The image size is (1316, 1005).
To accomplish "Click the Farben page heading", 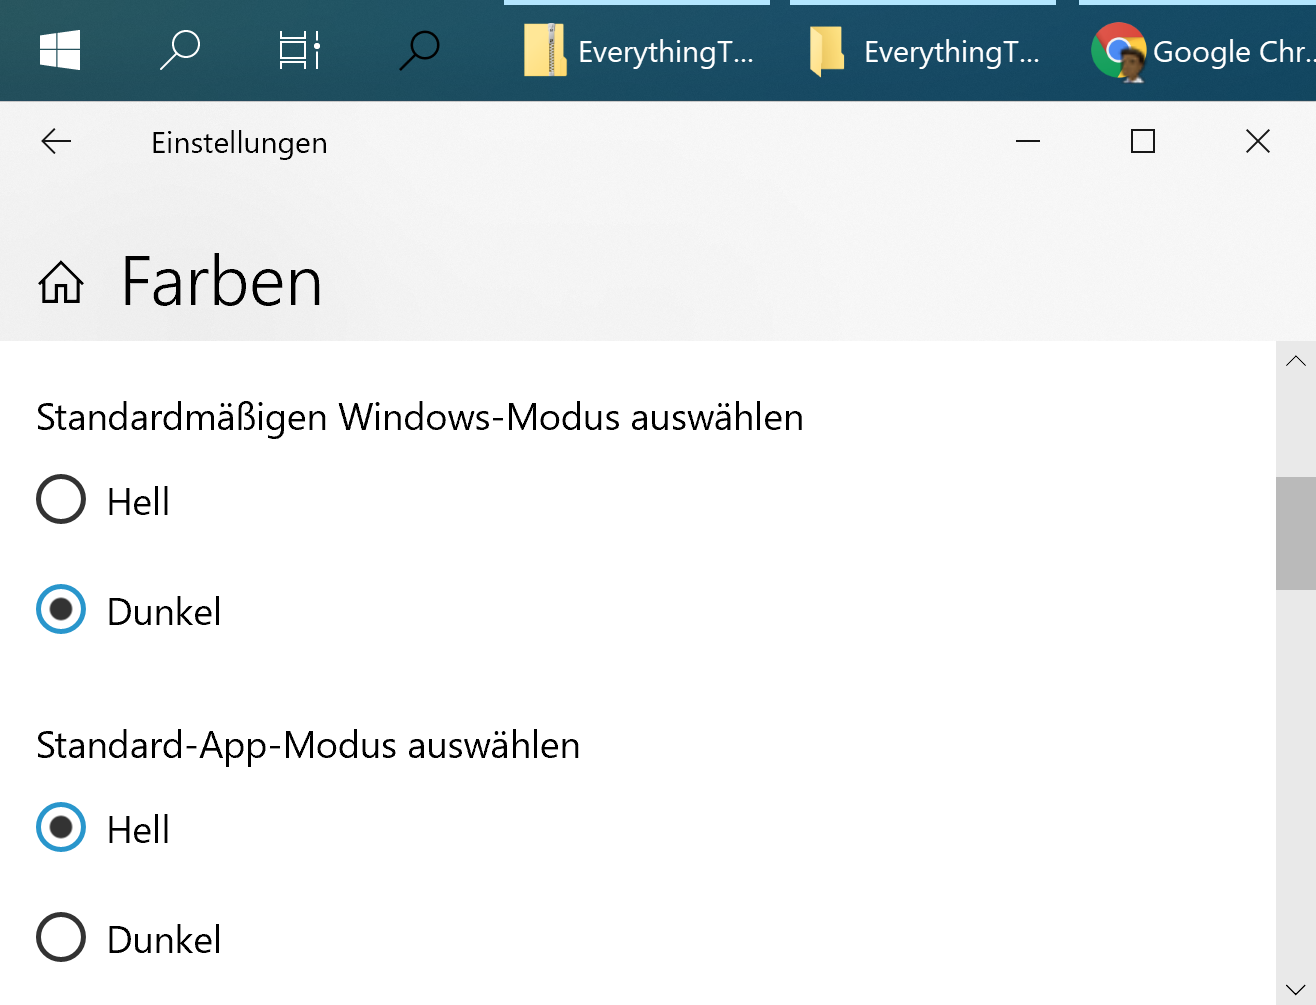I will click(221, 281).
